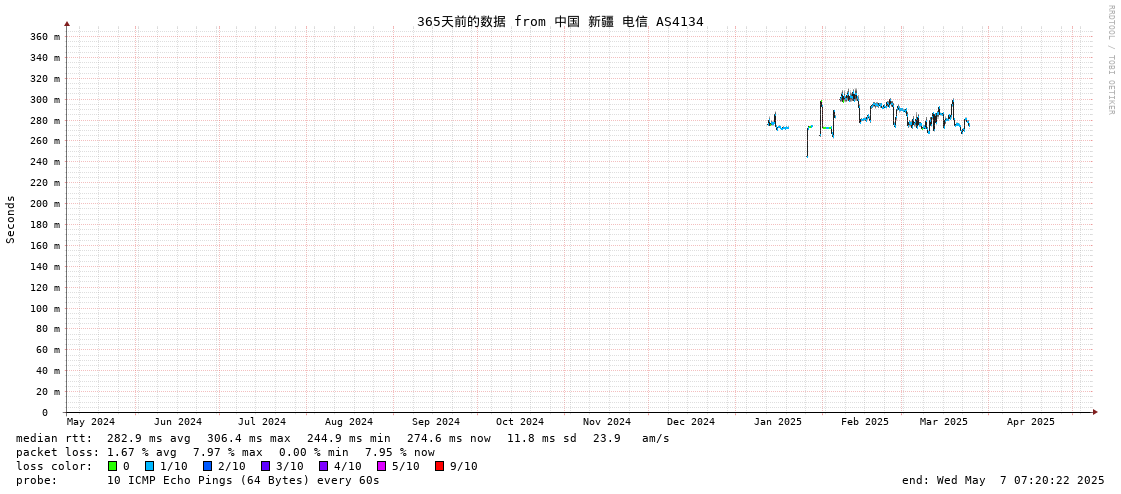Image resolution: width=1121 pixels, height=494 pixels.
Task: Click the 'Feb 2025' x-axis label
Action: (x=865, y=422)
